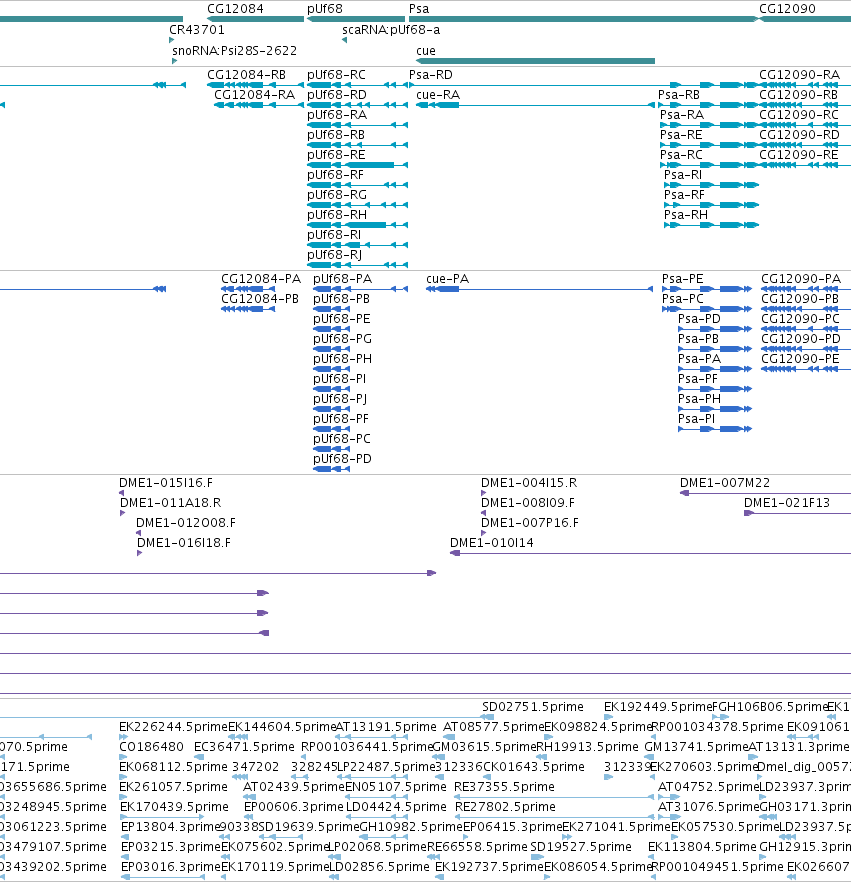Click transcript Psa-RE label
The width and height of the screenshot is (851, 882).
(681, 135)
